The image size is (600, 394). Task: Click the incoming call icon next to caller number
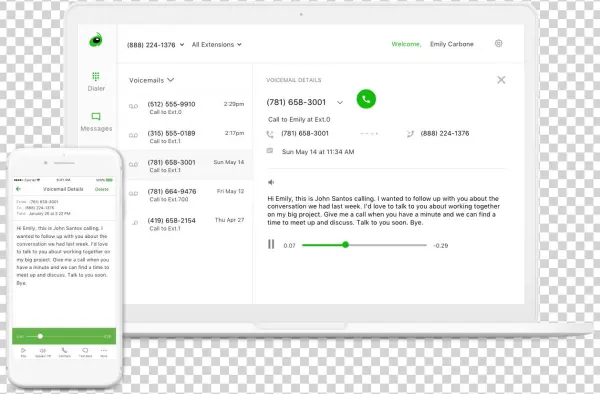point(270,134)
